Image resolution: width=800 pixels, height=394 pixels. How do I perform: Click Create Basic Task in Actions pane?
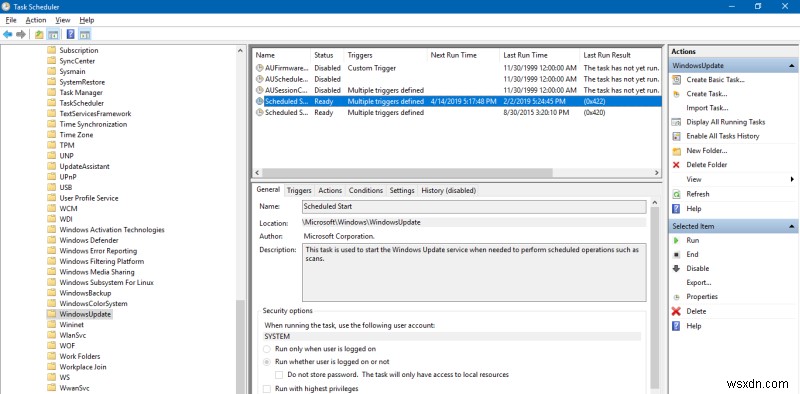coord(715,80)
